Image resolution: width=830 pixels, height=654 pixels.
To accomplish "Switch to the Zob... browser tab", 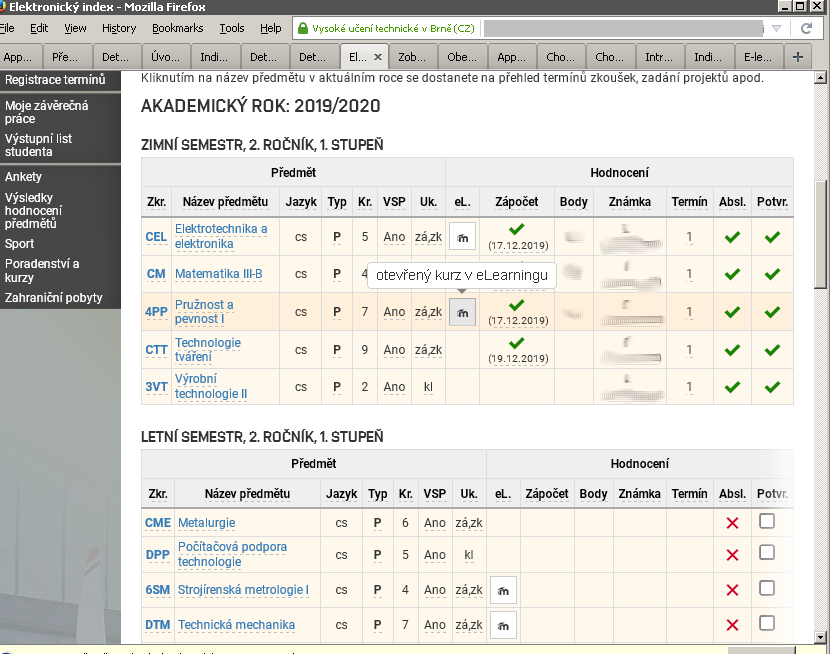I will (x=413, y=57).
